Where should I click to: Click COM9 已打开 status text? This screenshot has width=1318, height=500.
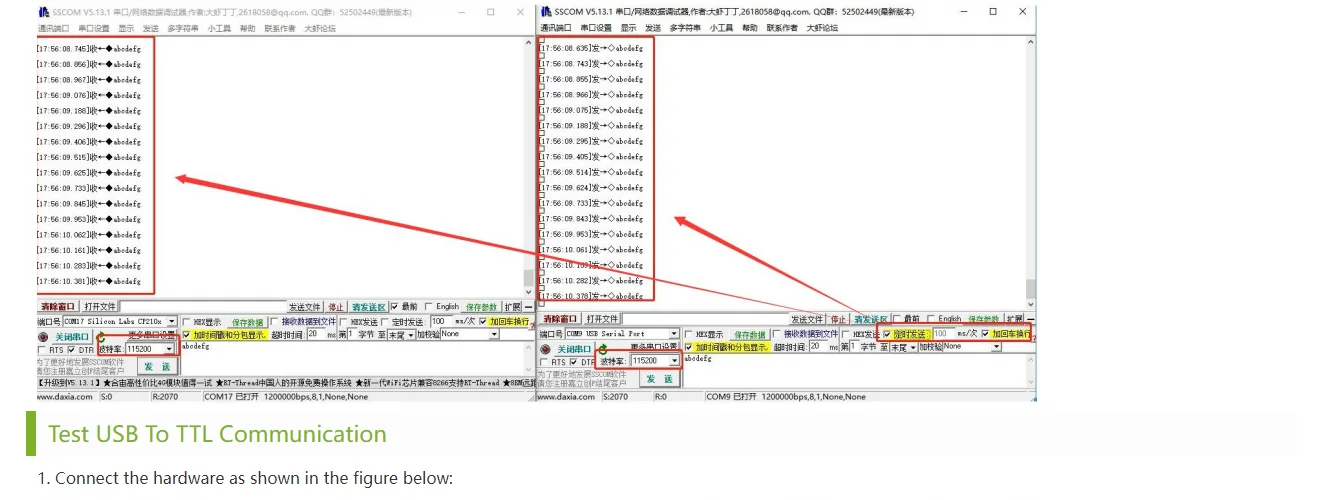pos(732,397)
